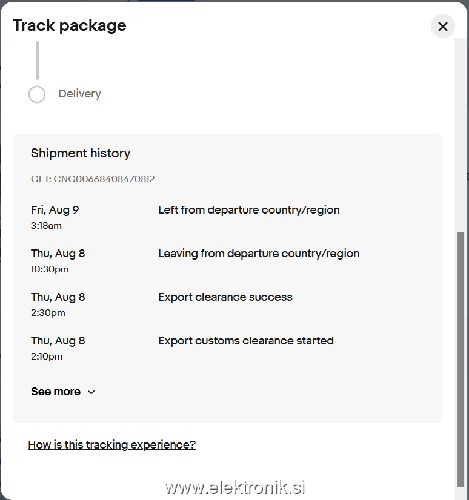The width and height of the screenshot is (469, 500).
Task: Click the 'Export clearance success' status
Action: click(x=225, y=297)
